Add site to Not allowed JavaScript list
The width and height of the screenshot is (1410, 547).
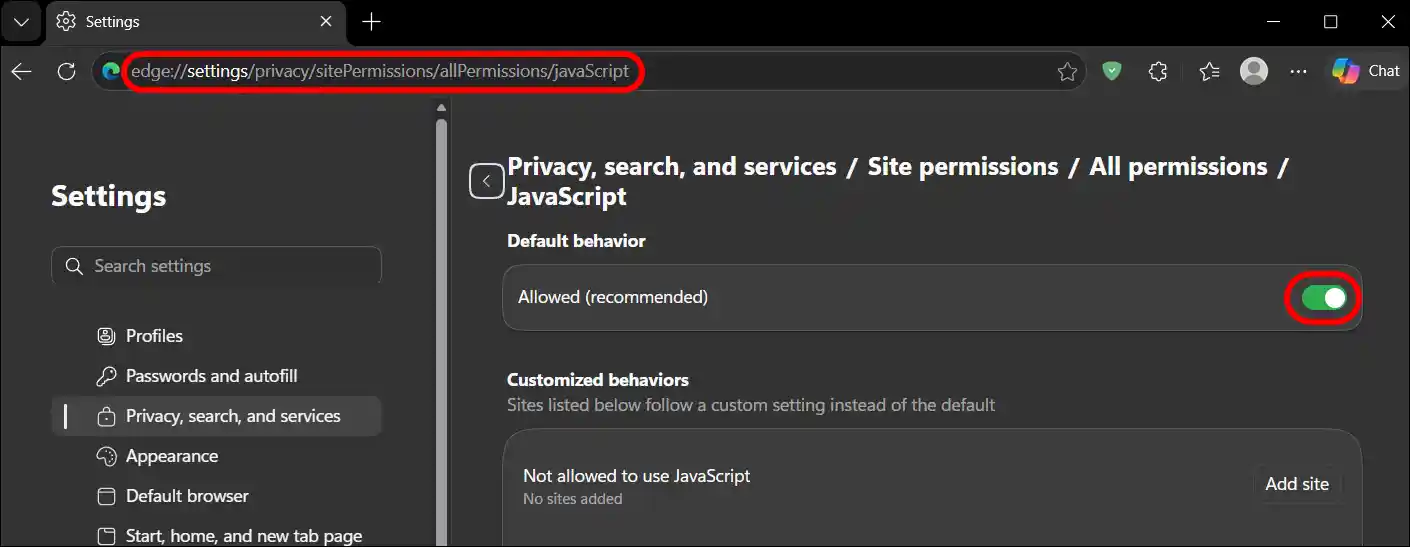click(x=1297, y=484)
